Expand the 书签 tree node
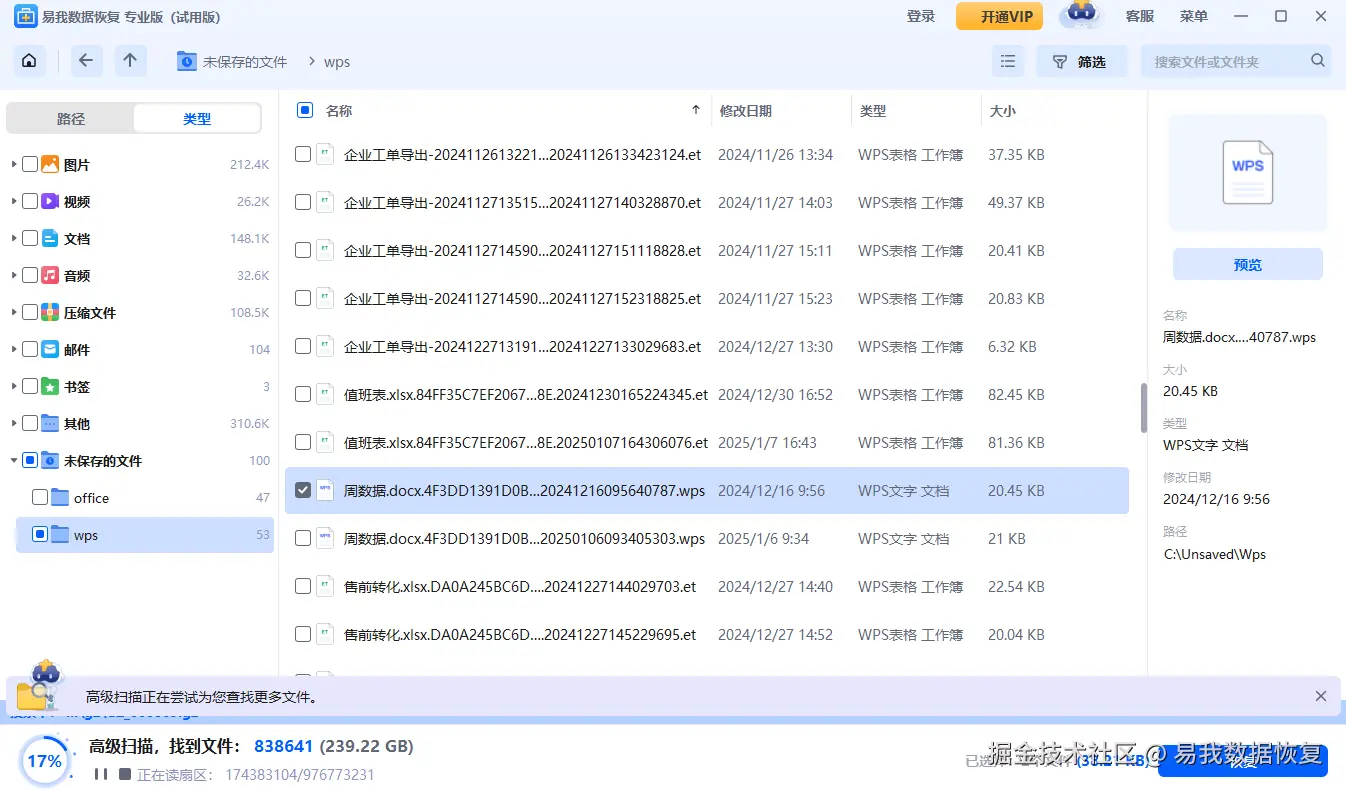The image size is (1346, 790). pyautogui.click(x=14, y=386)
